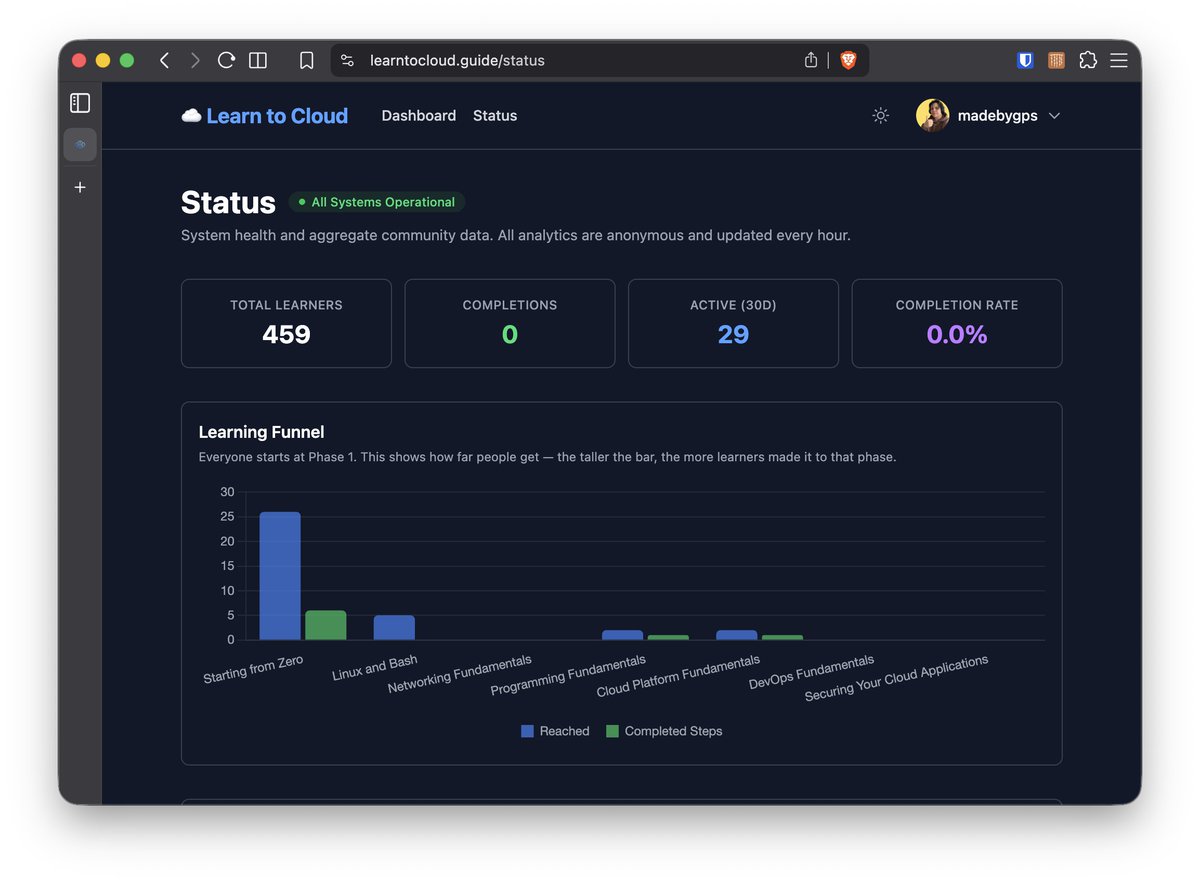The width and height of the screenshot is (1200, 882).
Task: Click the blue Starting from Zero bar
Action: tap(280, 576)
